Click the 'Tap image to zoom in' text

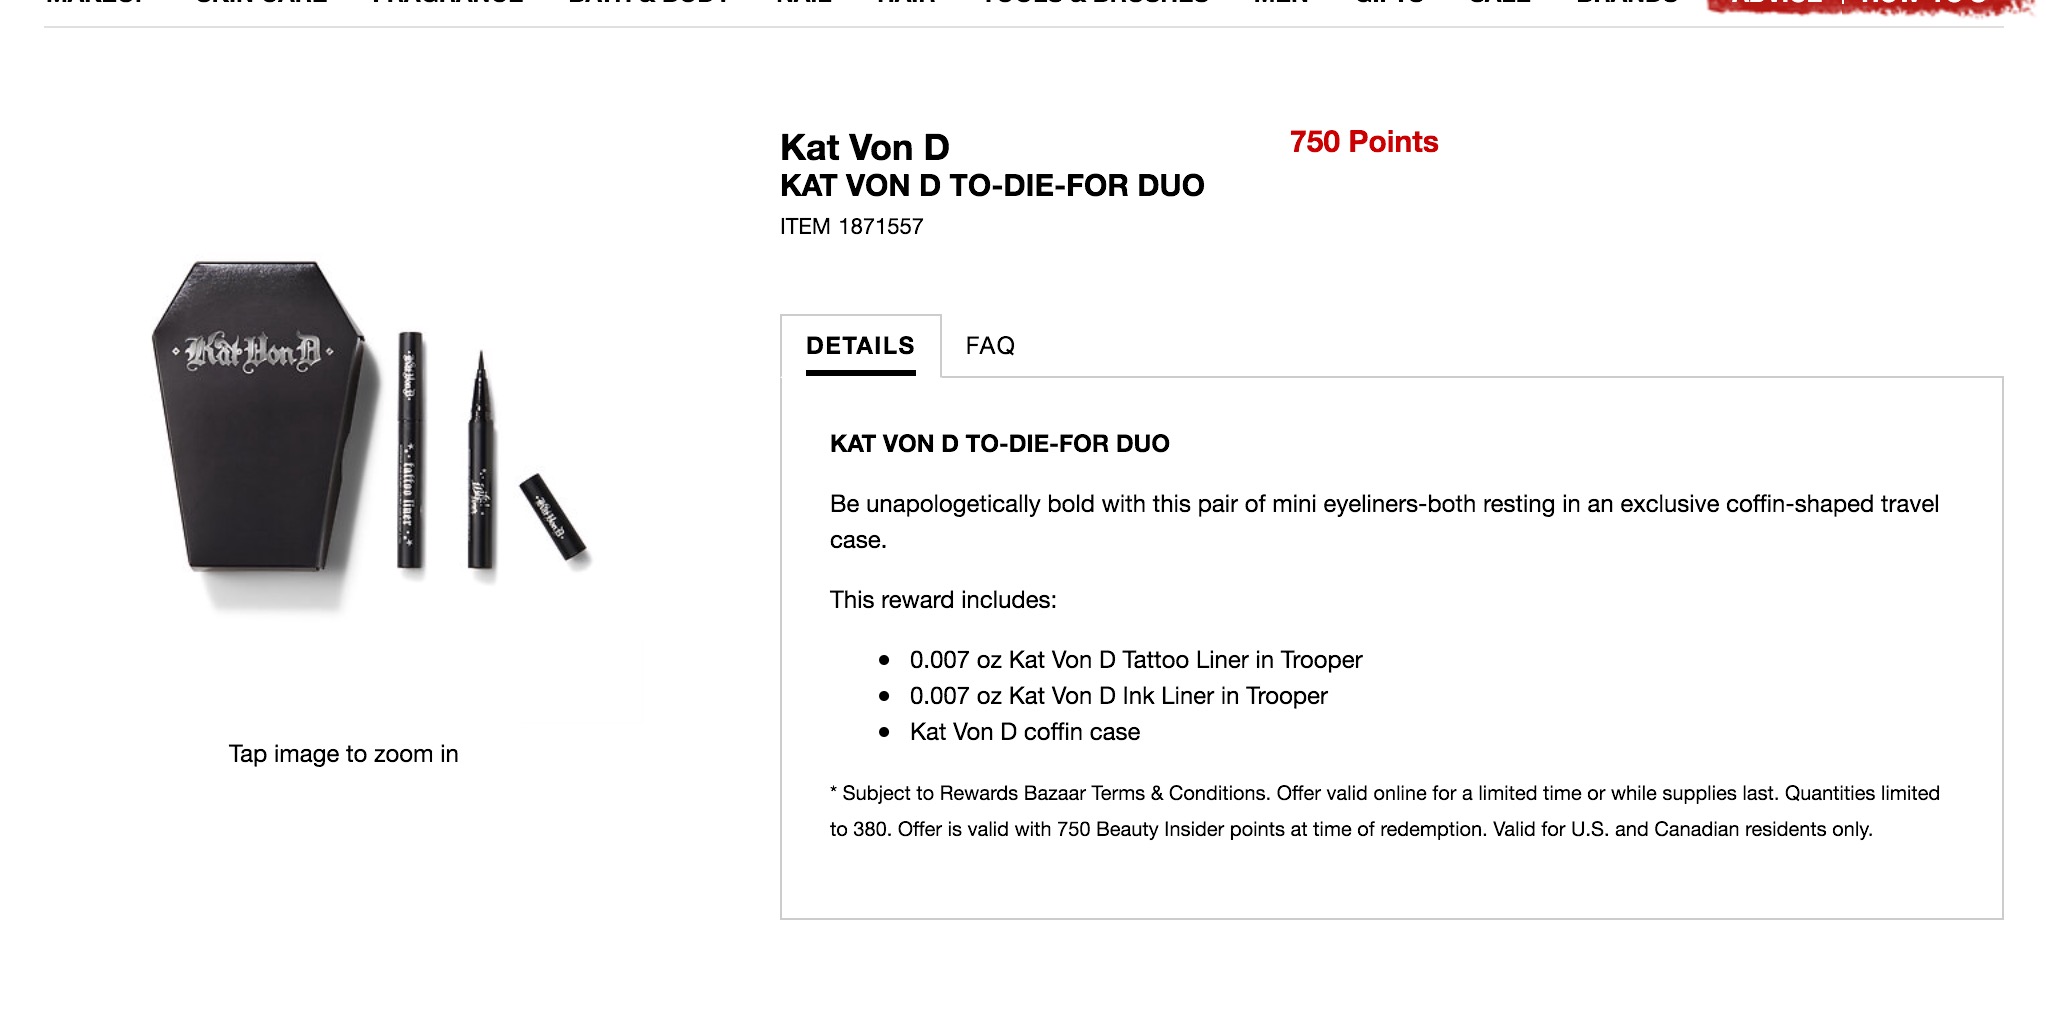click(343, 754)
